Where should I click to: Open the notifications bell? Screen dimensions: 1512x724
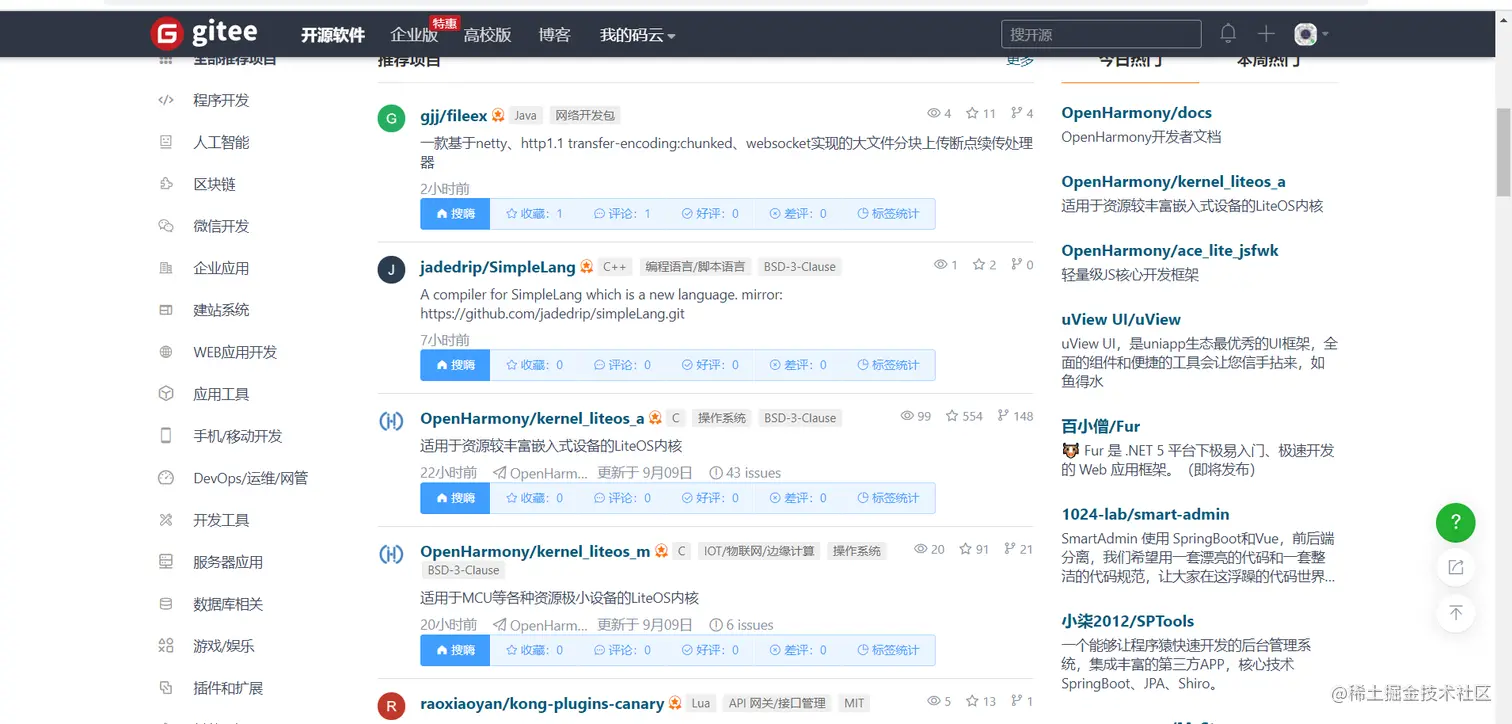pyautogui.click(x=1228, y=34)
